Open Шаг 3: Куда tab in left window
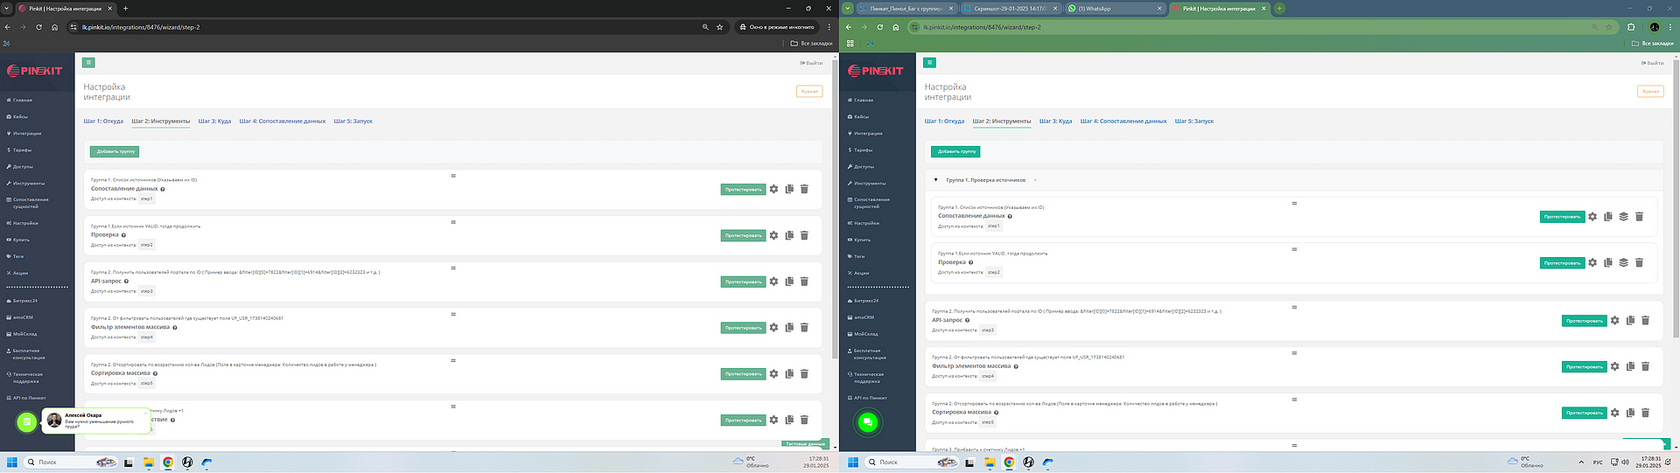 click(214, 121)
